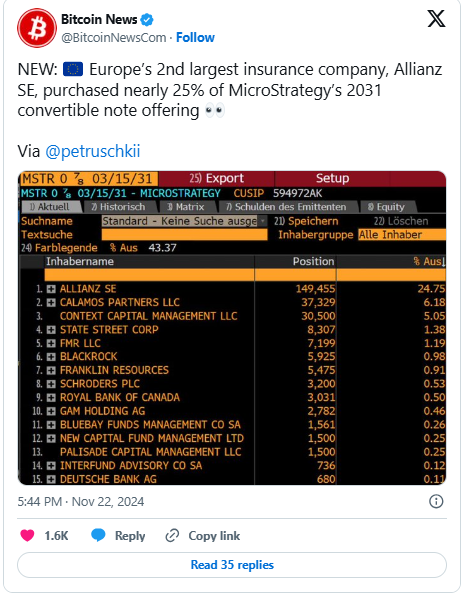Image resolution: width=465 pixels, height=595 pixels.
Task: Expand the BLACKROCK holder row
Action: click(51, 357)
